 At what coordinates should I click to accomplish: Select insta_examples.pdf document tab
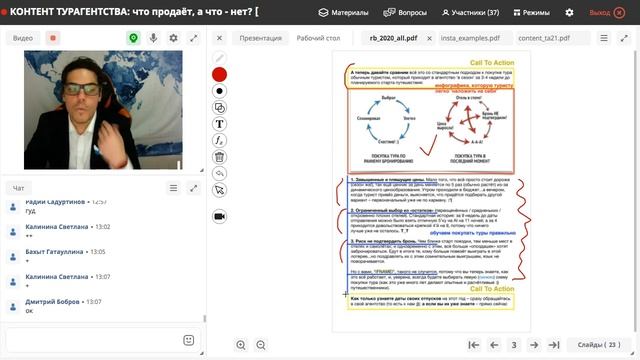click(x=470, y=38)
